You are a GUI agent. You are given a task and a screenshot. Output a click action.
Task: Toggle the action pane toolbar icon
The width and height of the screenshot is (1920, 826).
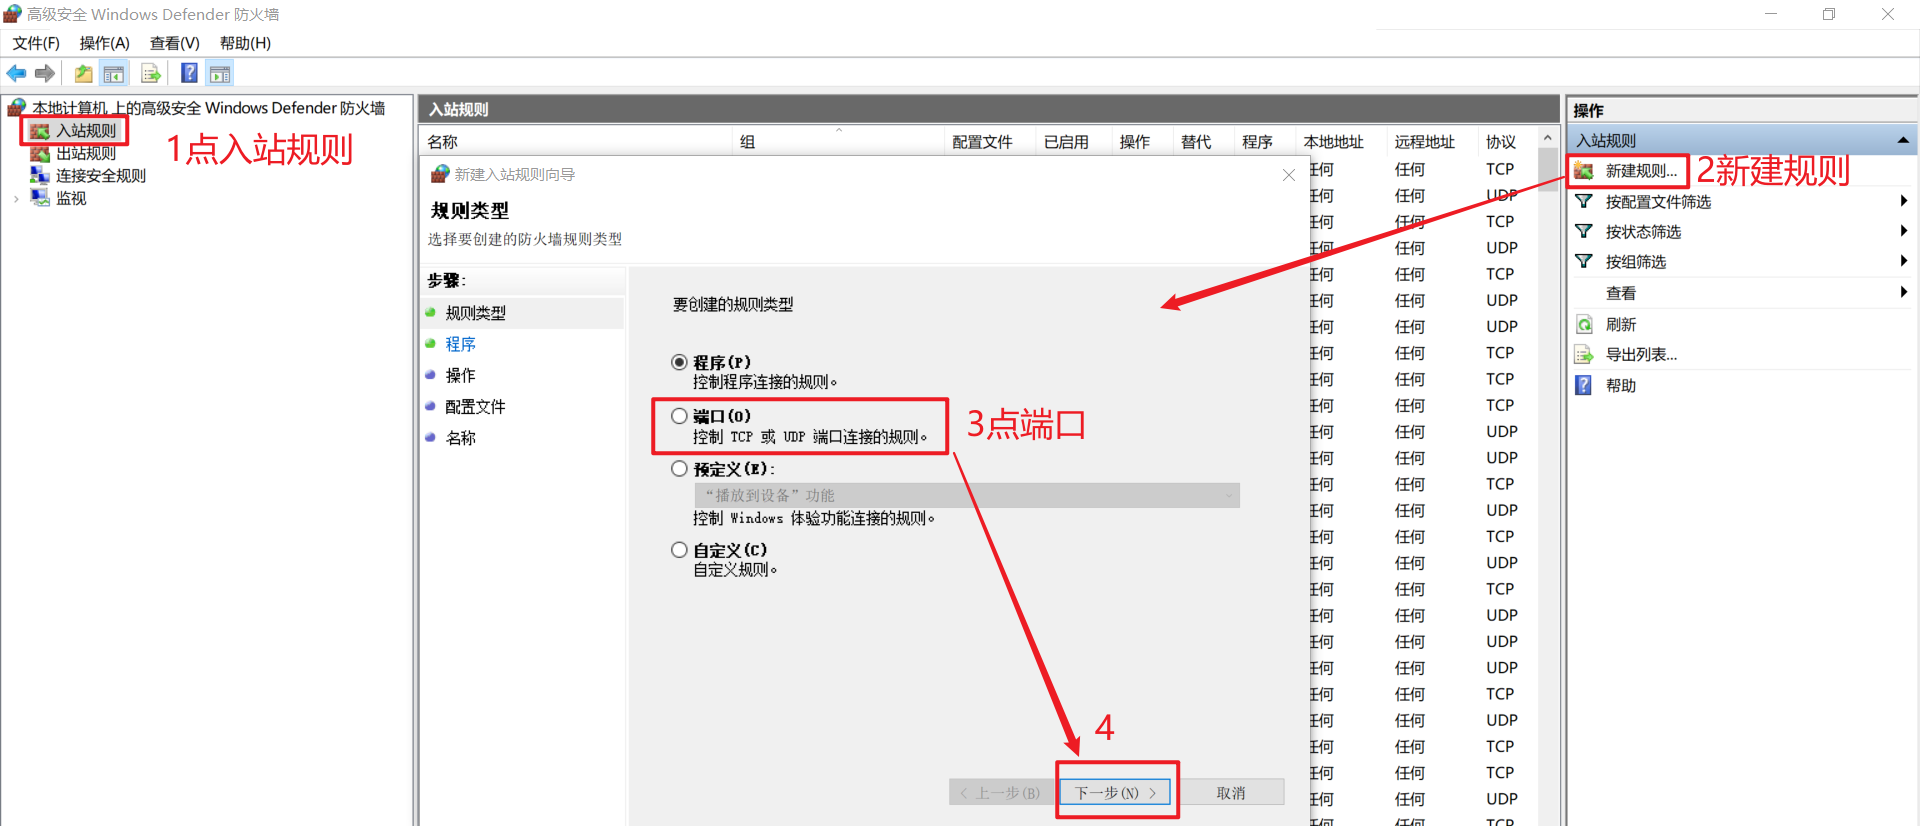(220, 73)
